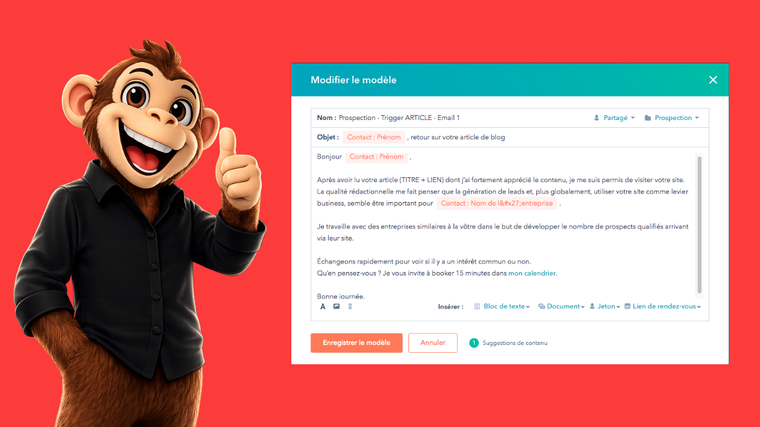Click the Annuler button

(x=432, y=343)
